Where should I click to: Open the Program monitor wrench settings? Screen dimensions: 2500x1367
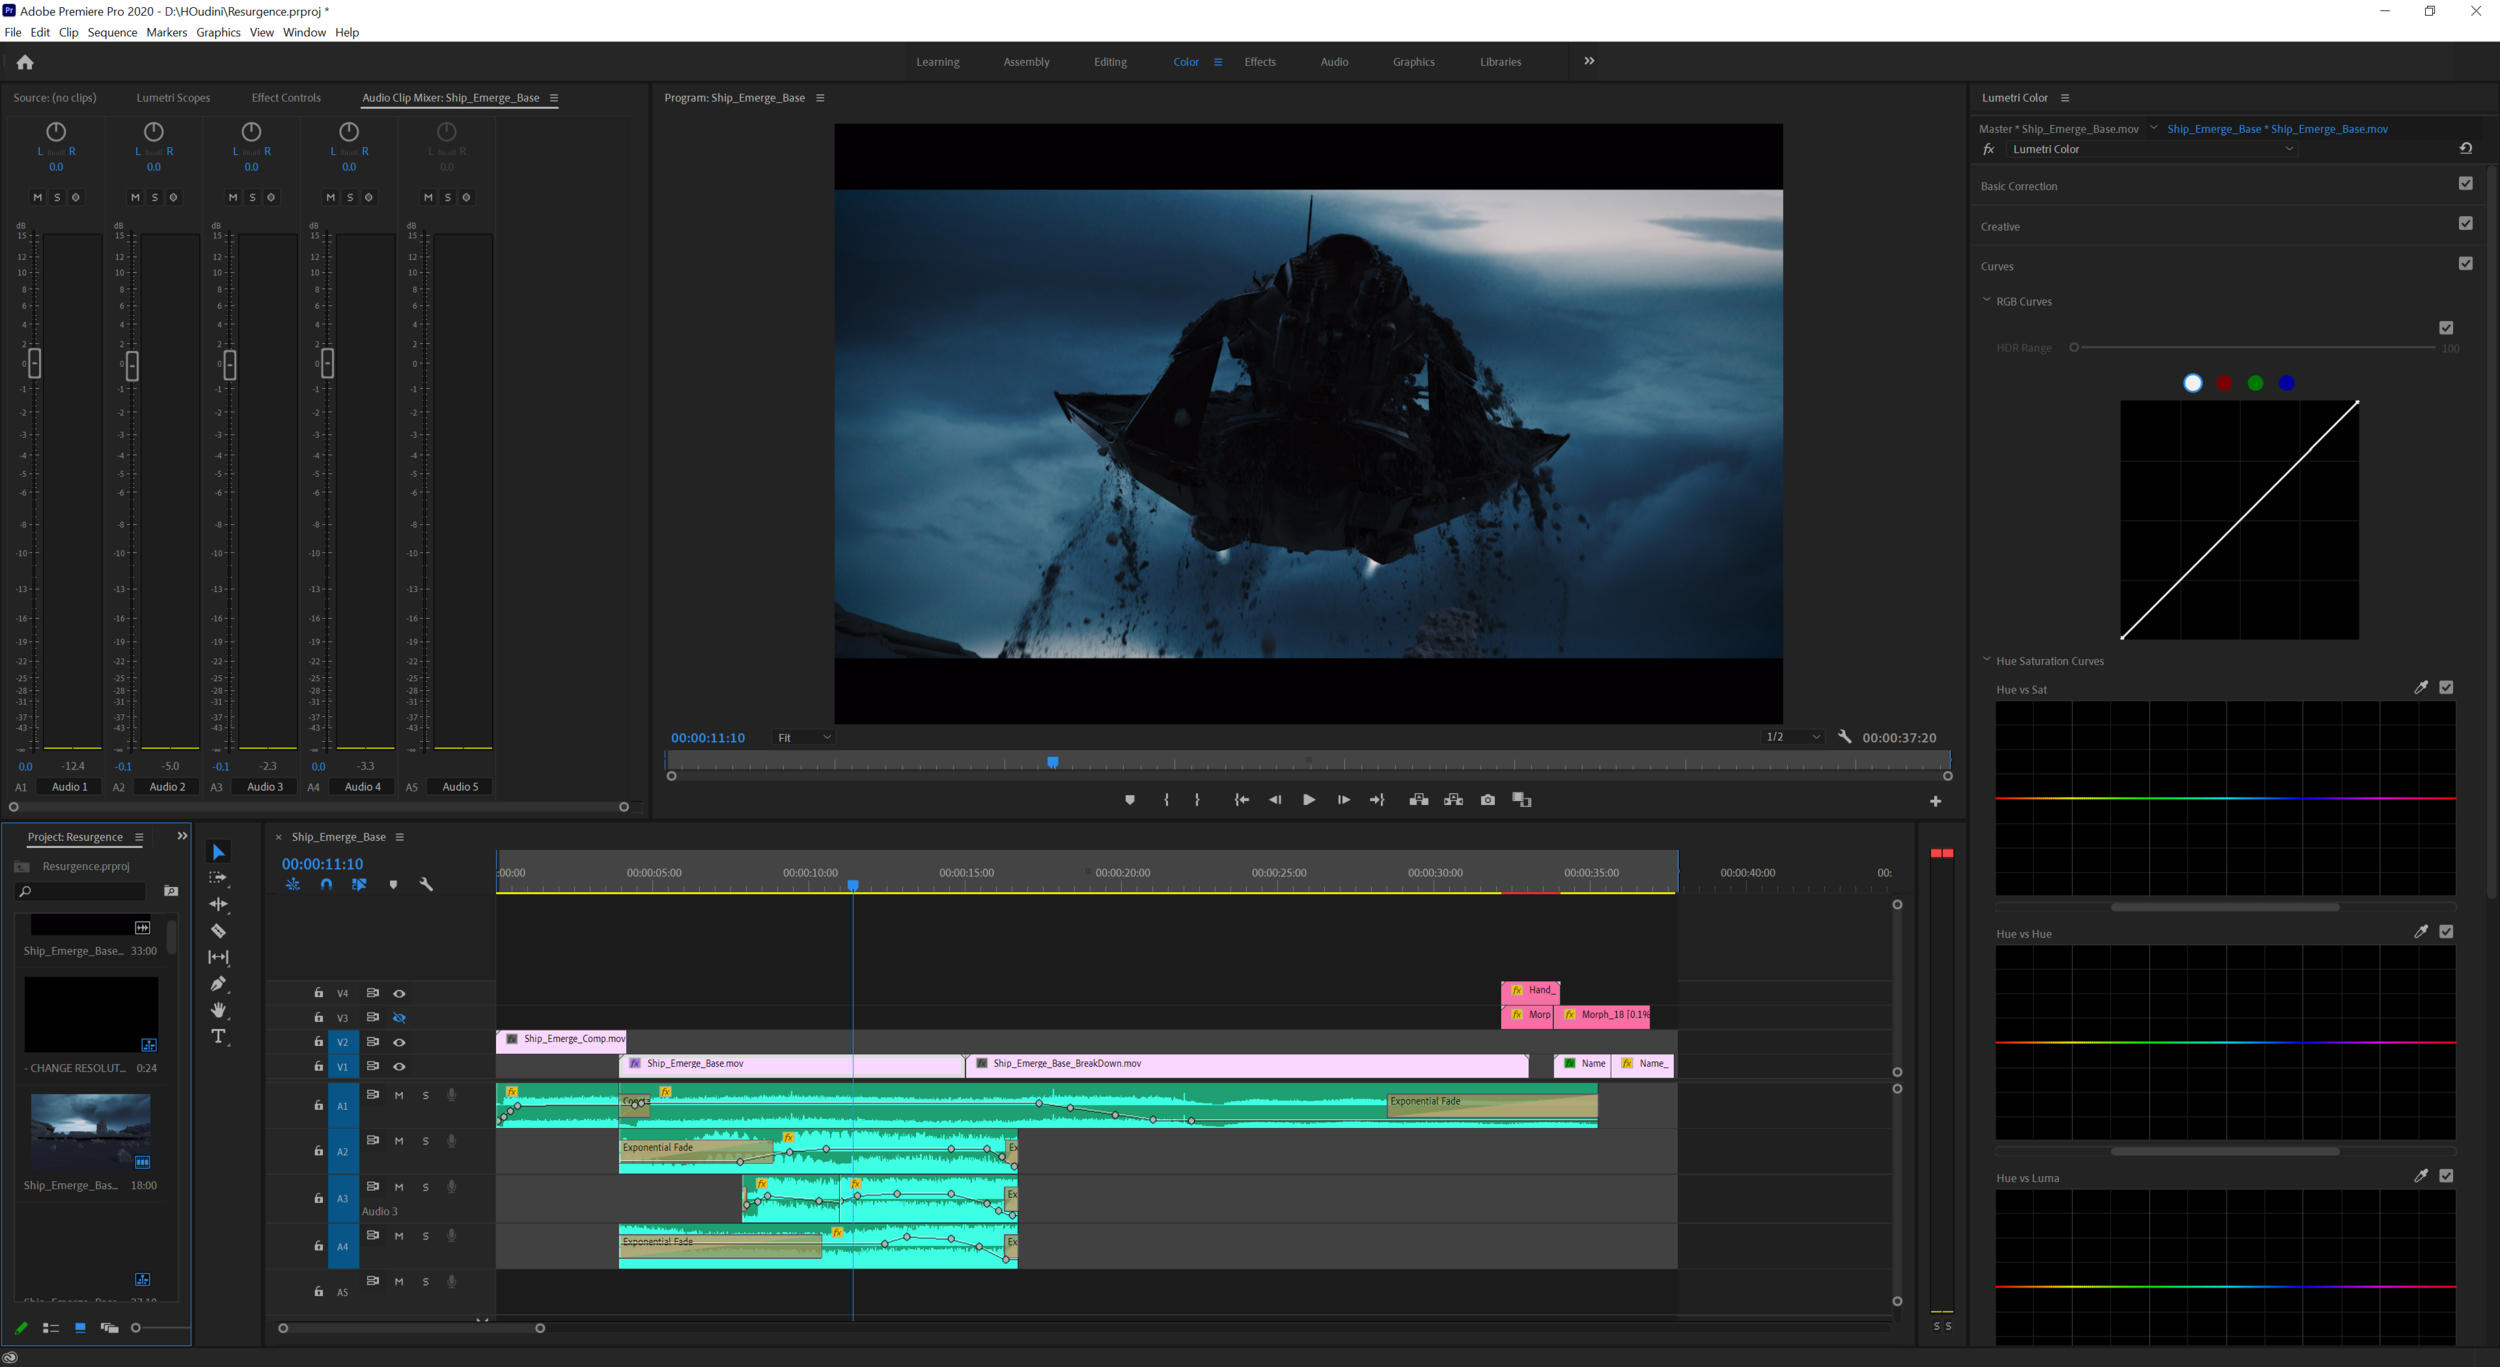(x=1844, y=737)
